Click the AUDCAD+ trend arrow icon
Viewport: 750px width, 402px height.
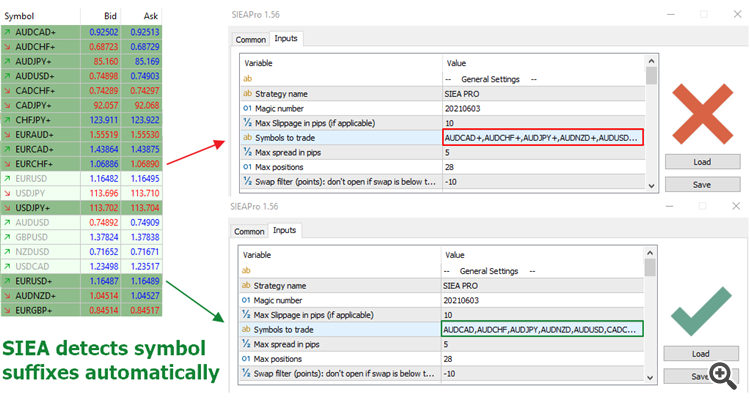click(7, 32)
